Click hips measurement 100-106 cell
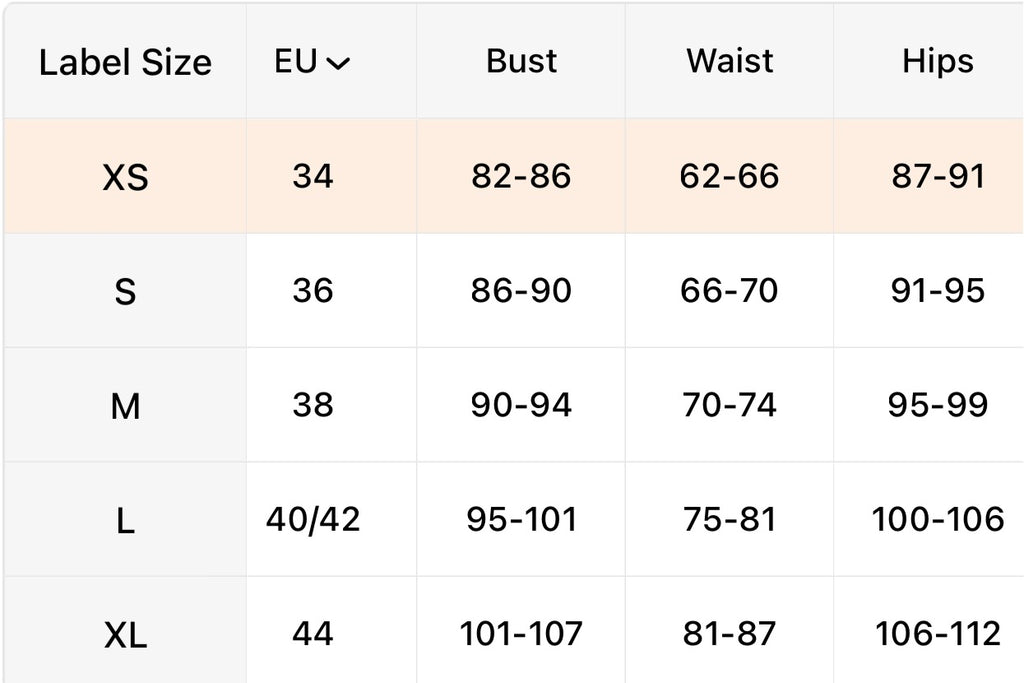 click(937, 519)
